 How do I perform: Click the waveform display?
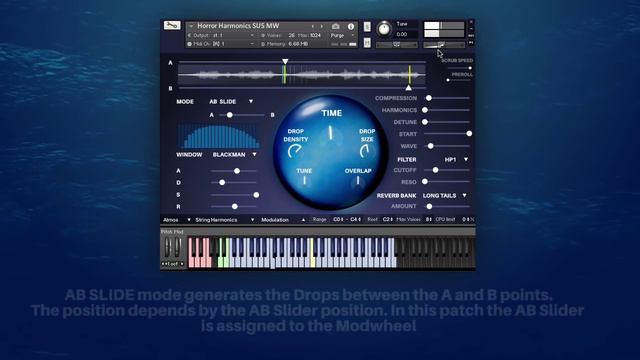pos(302,75)
